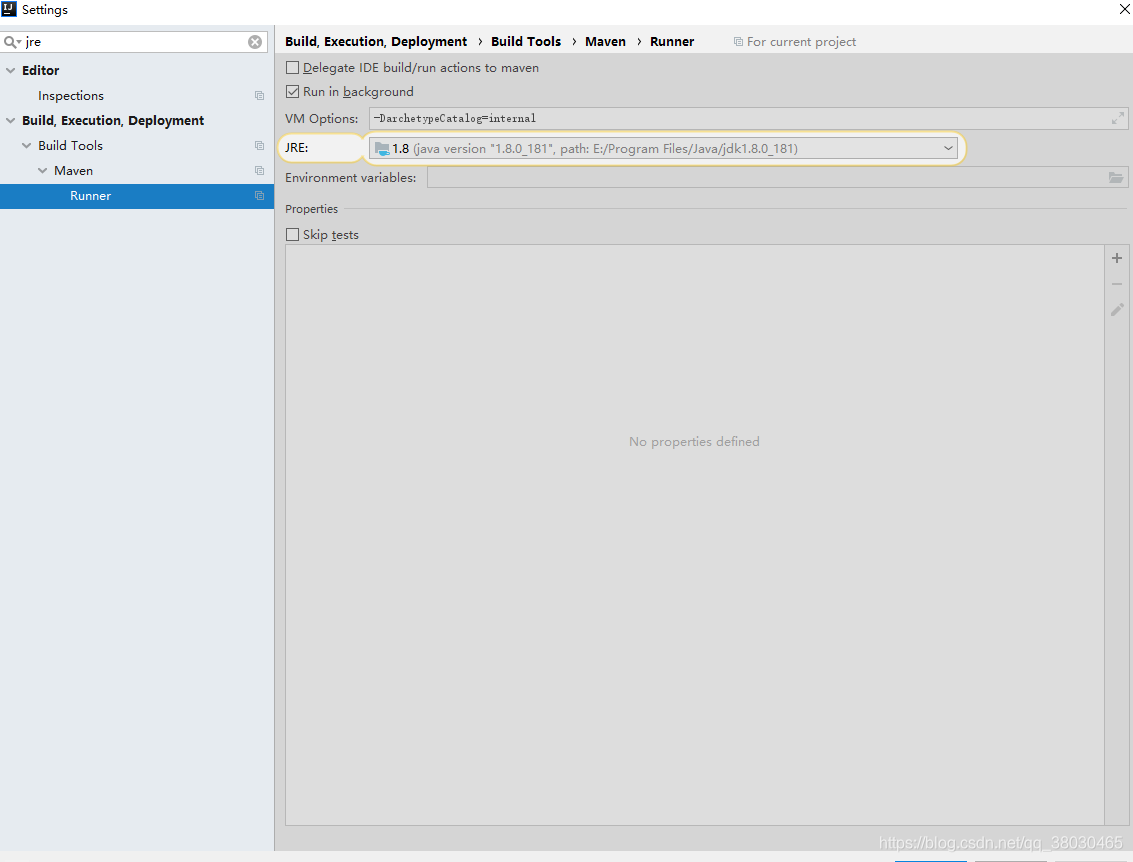The height and width of the screenshot is (862, 1133).
Task: Click the copy settings icon beside Inspections
Action: pyautogui.click(x=259, y=95)
